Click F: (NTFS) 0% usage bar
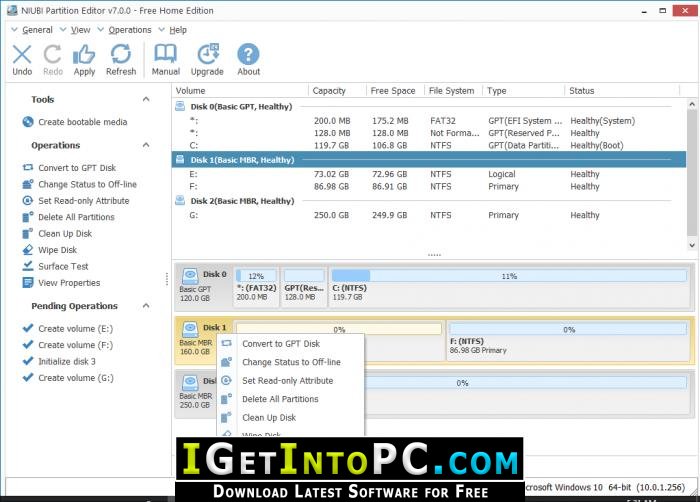Screen dimensions: 700x502 [568, 329]
